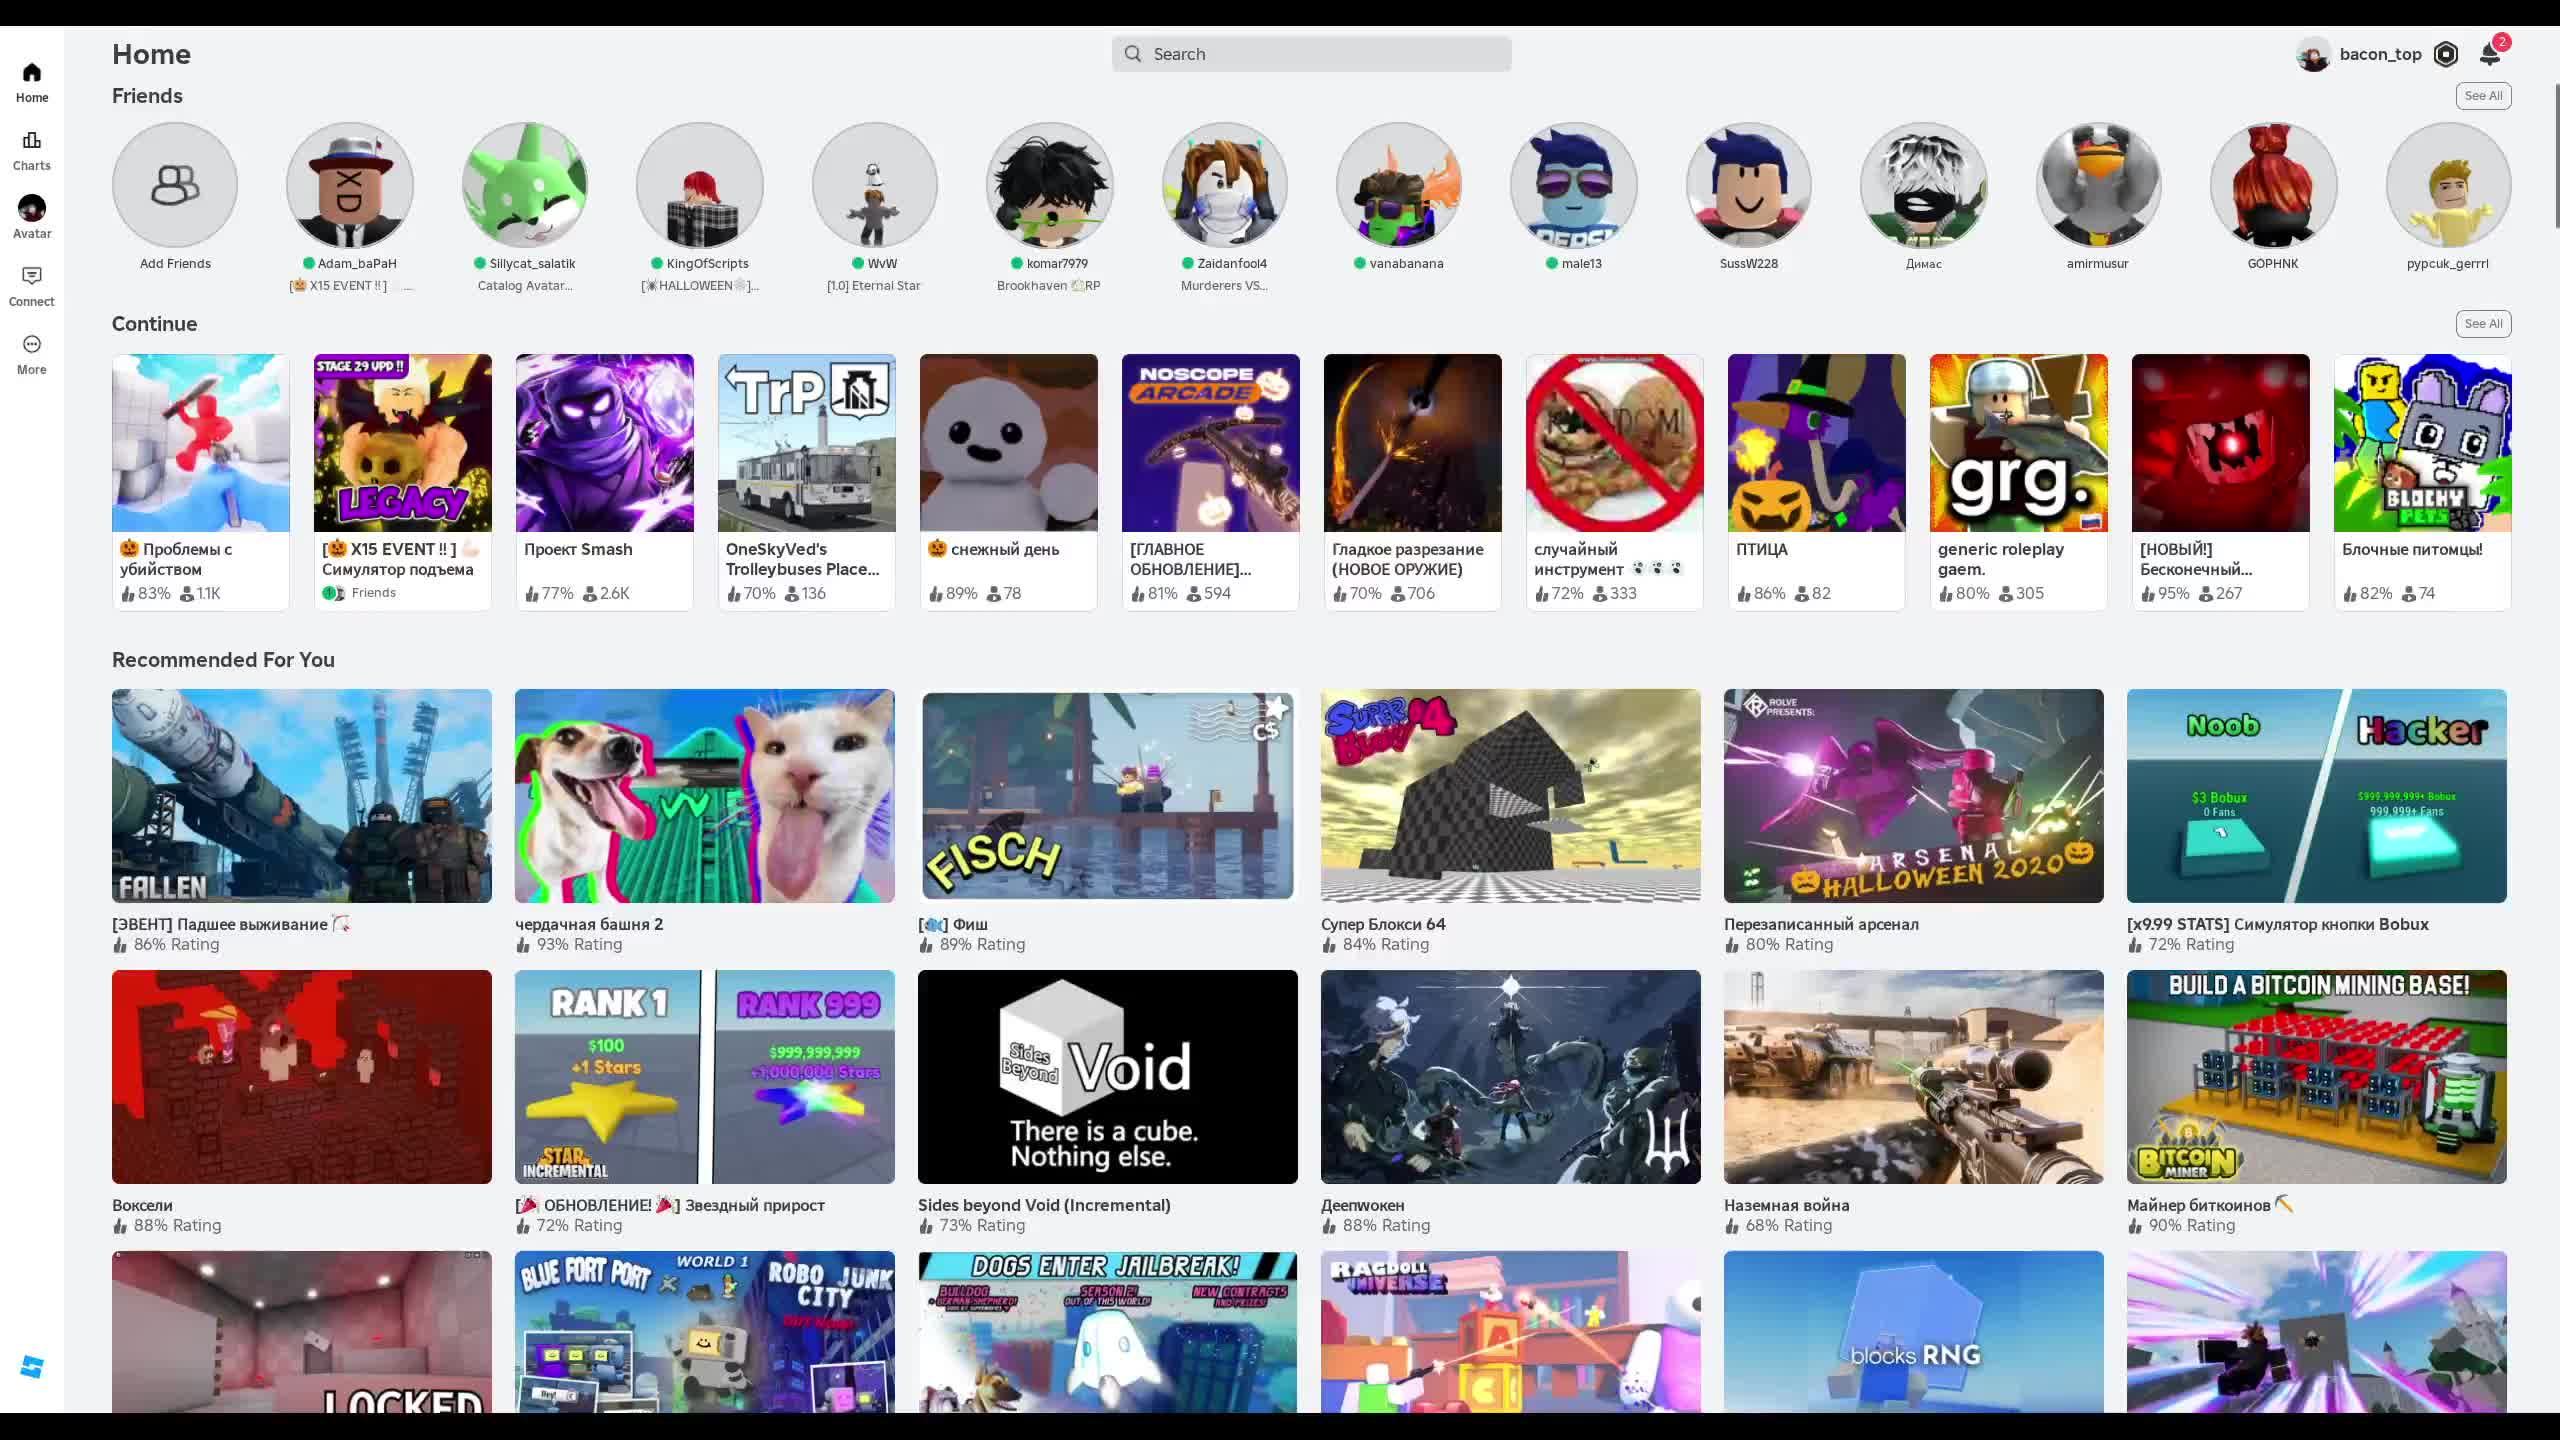Open friend amirmusur avatar
The height and width of the screenshot is (1440, 2560).
pos(2098,185)
